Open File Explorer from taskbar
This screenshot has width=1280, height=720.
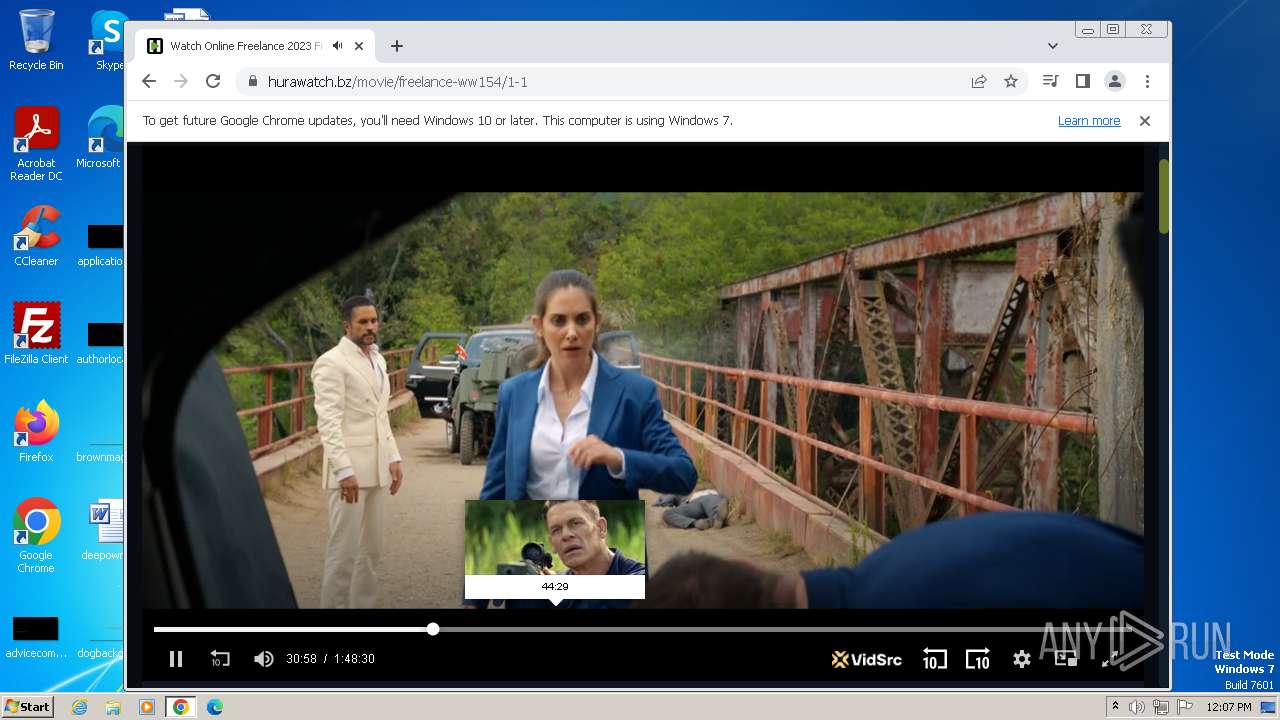[113, 707]
